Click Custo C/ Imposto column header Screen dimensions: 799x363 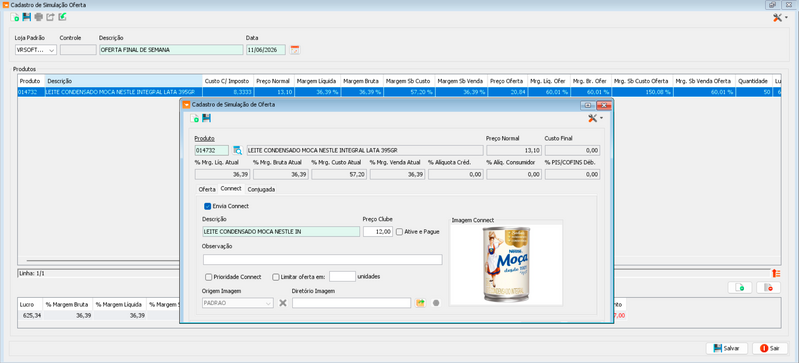tap(228, 81)
